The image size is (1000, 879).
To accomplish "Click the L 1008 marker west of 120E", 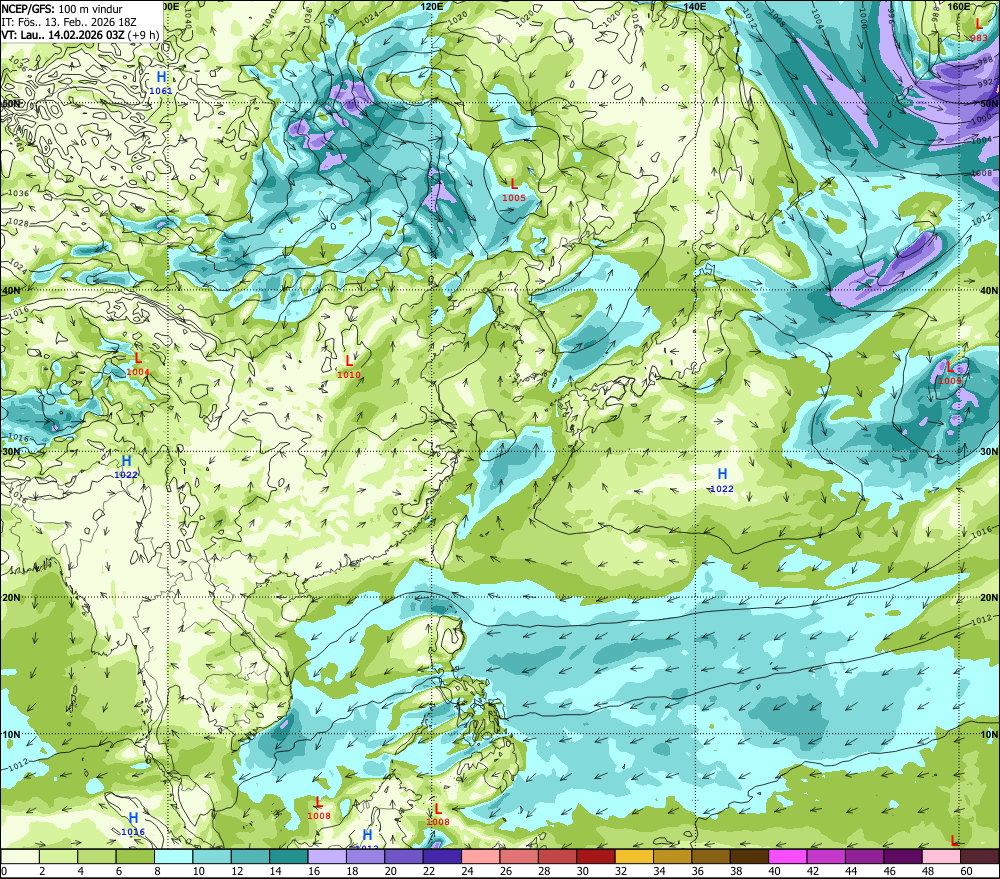I will click(x=319, y=808).
